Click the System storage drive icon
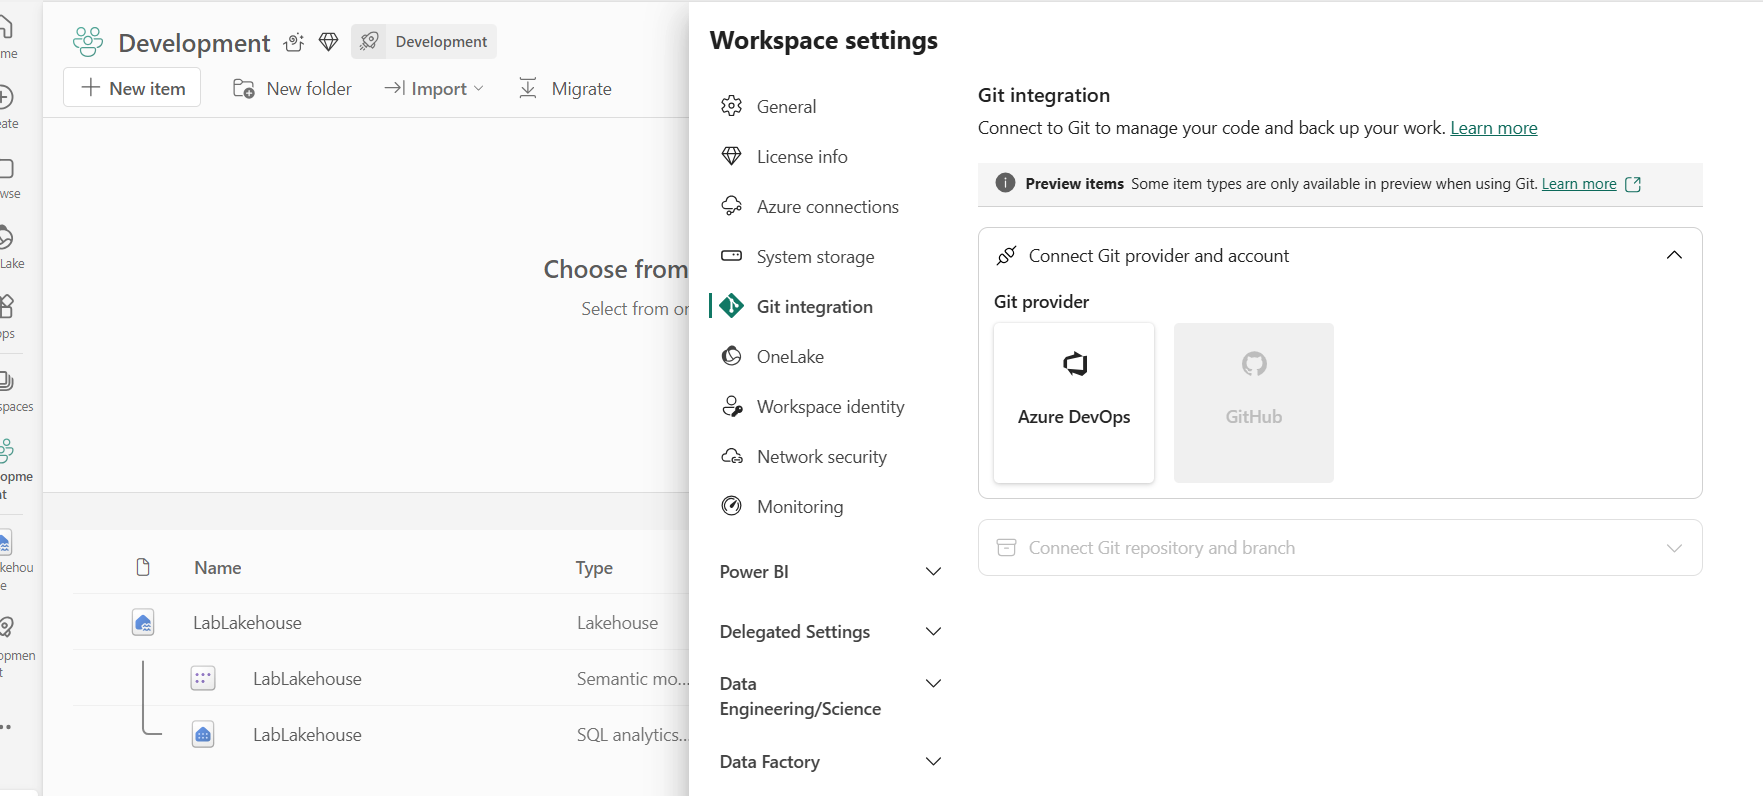This screenshot has width=1763, height=796. 732,256
